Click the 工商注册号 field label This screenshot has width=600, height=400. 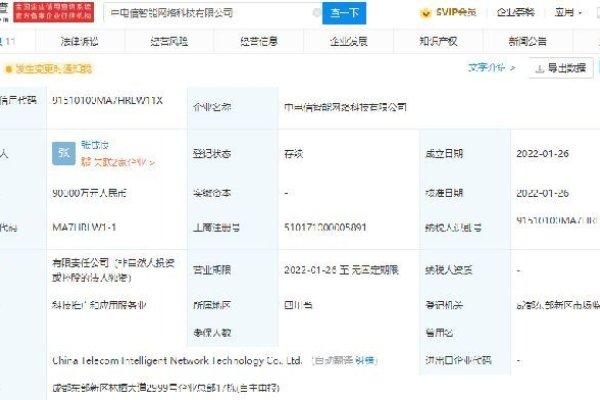click(x=217, y=228)
